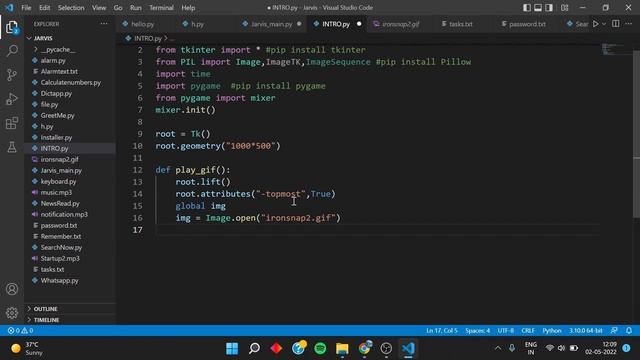The height and width of the screenshot is (360, 640).
Task: Expand the TIMELINE section
Action: pyautogui.click(x=46, y=320)
